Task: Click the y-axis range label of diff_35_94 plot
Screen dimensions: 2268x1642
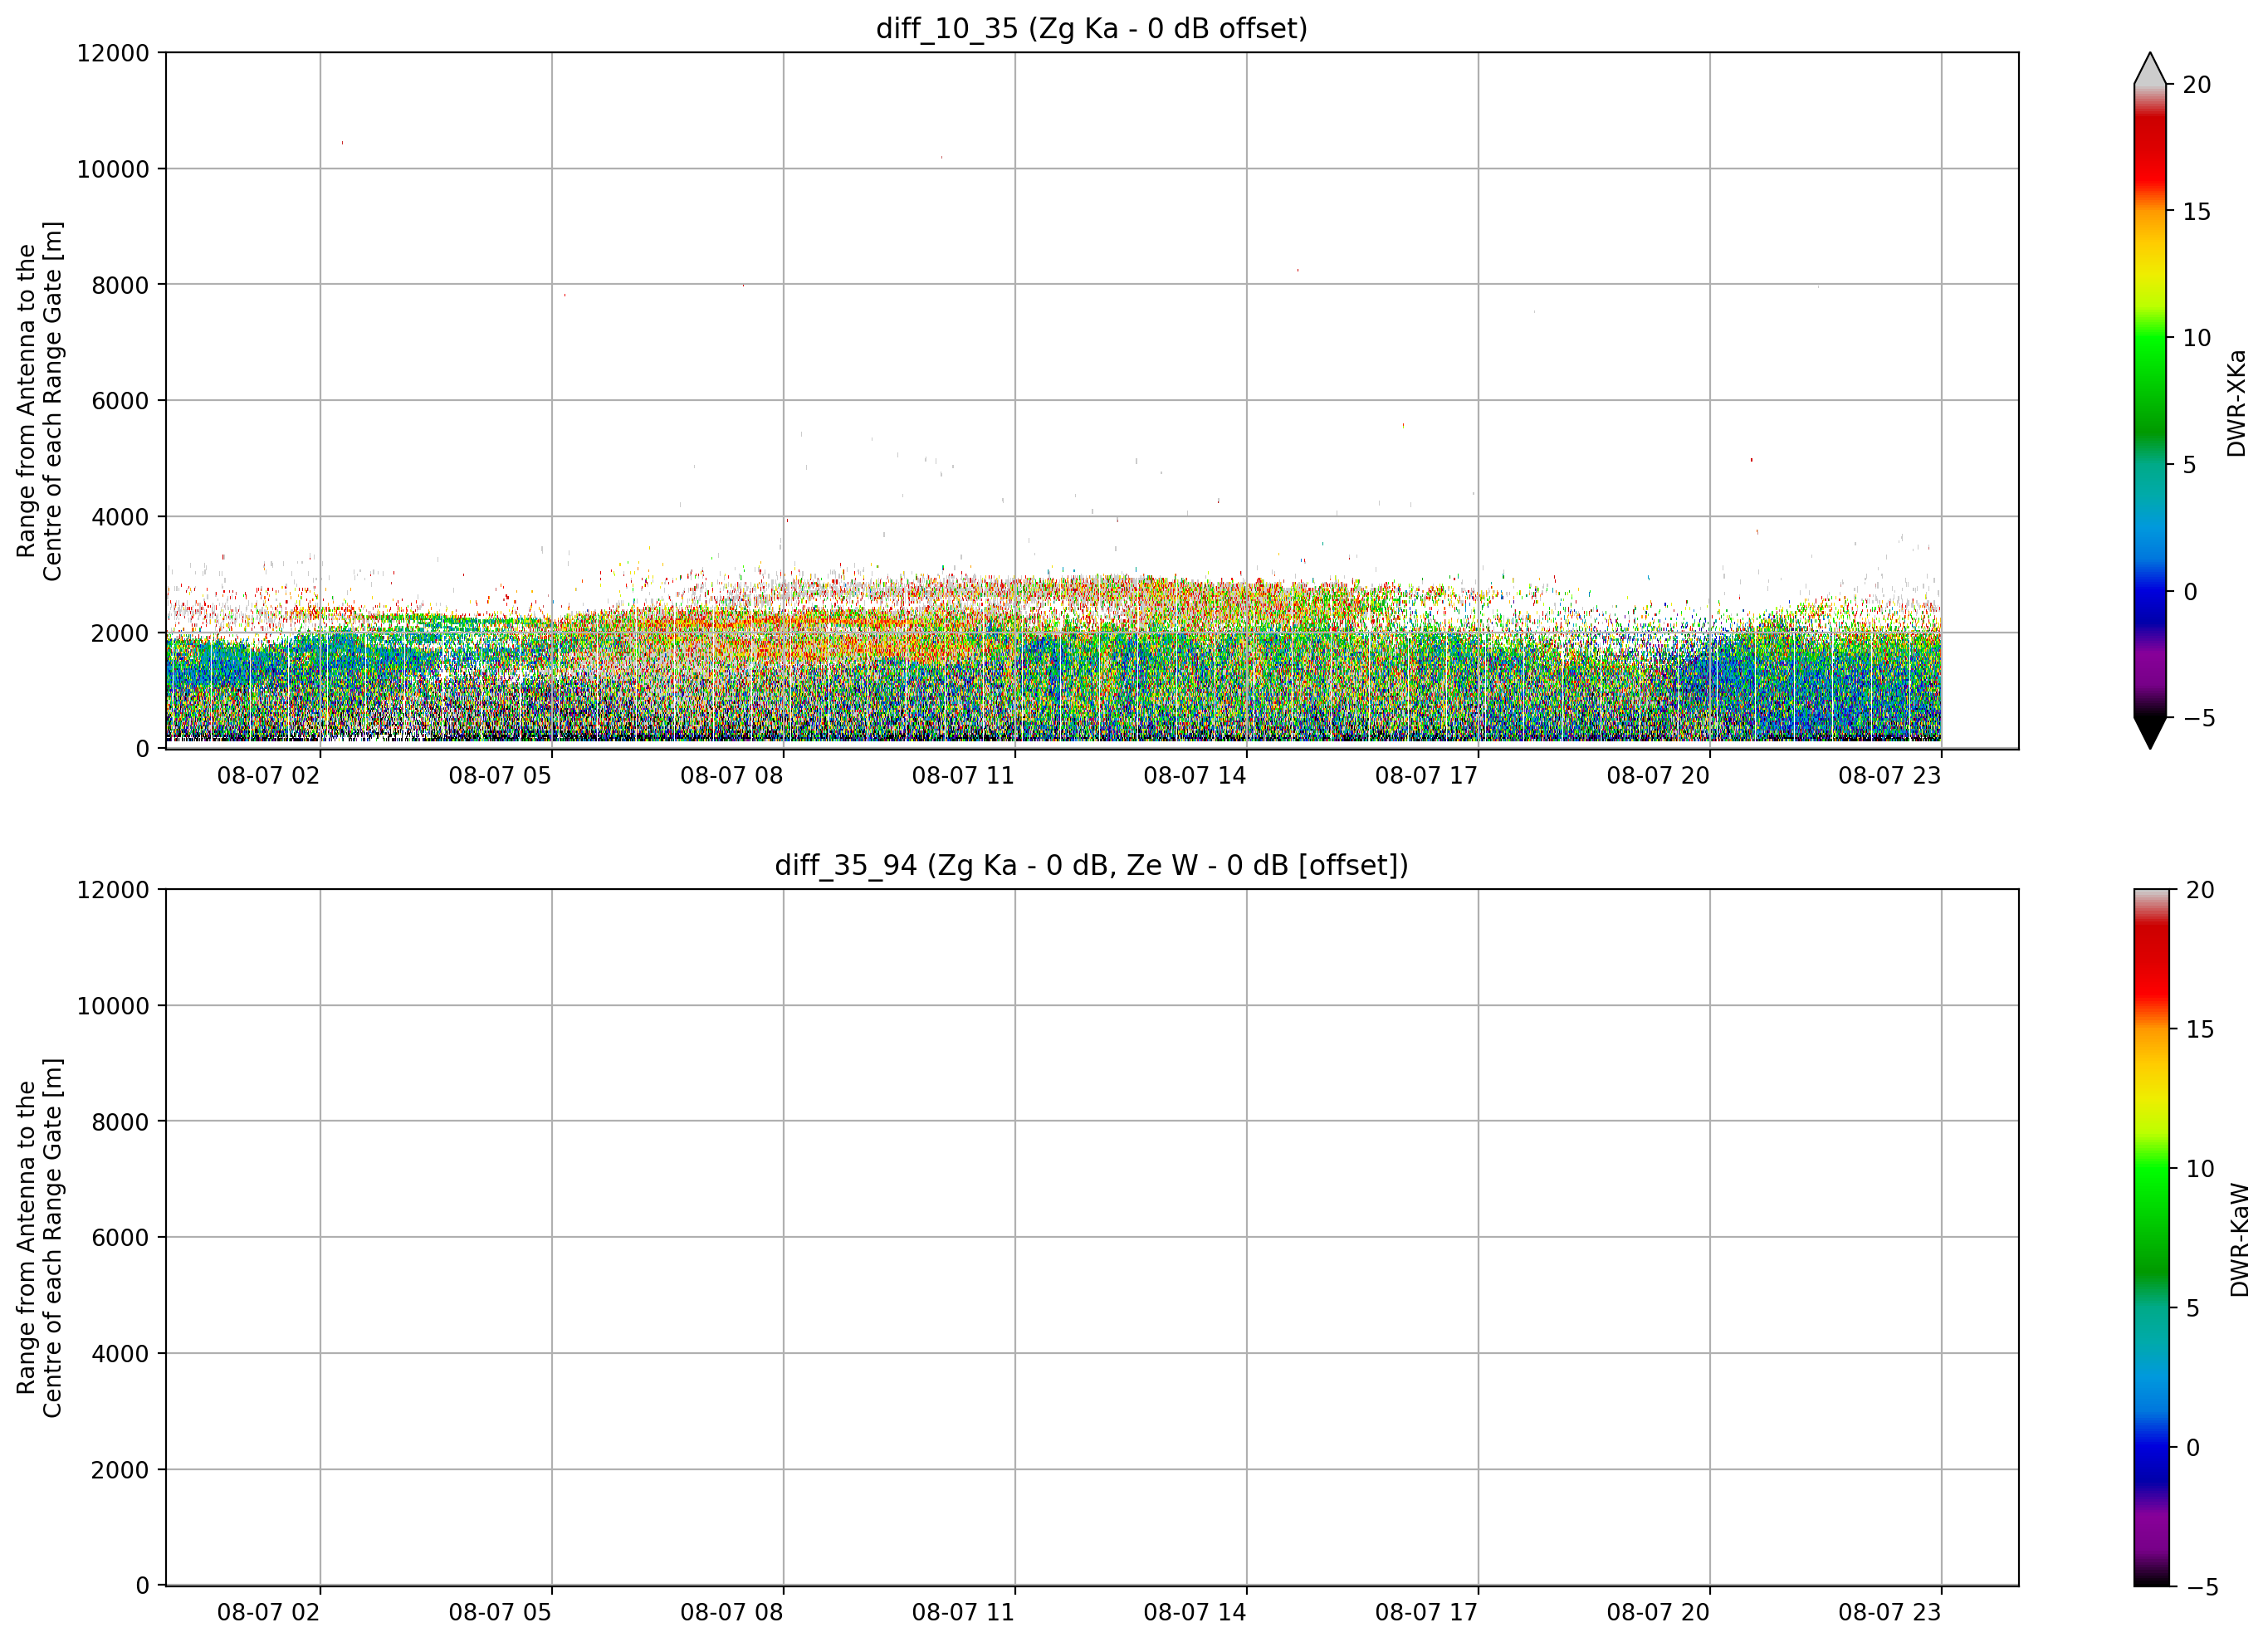Action: tap(39, 1238)
